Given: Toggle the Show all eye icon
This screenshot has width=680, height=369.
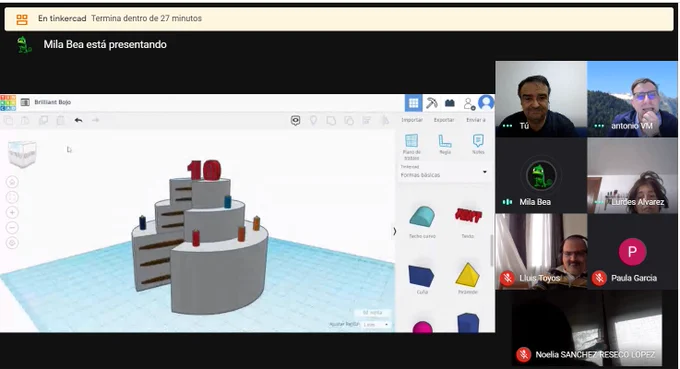Looking at the screenshot, I should 295,121.
